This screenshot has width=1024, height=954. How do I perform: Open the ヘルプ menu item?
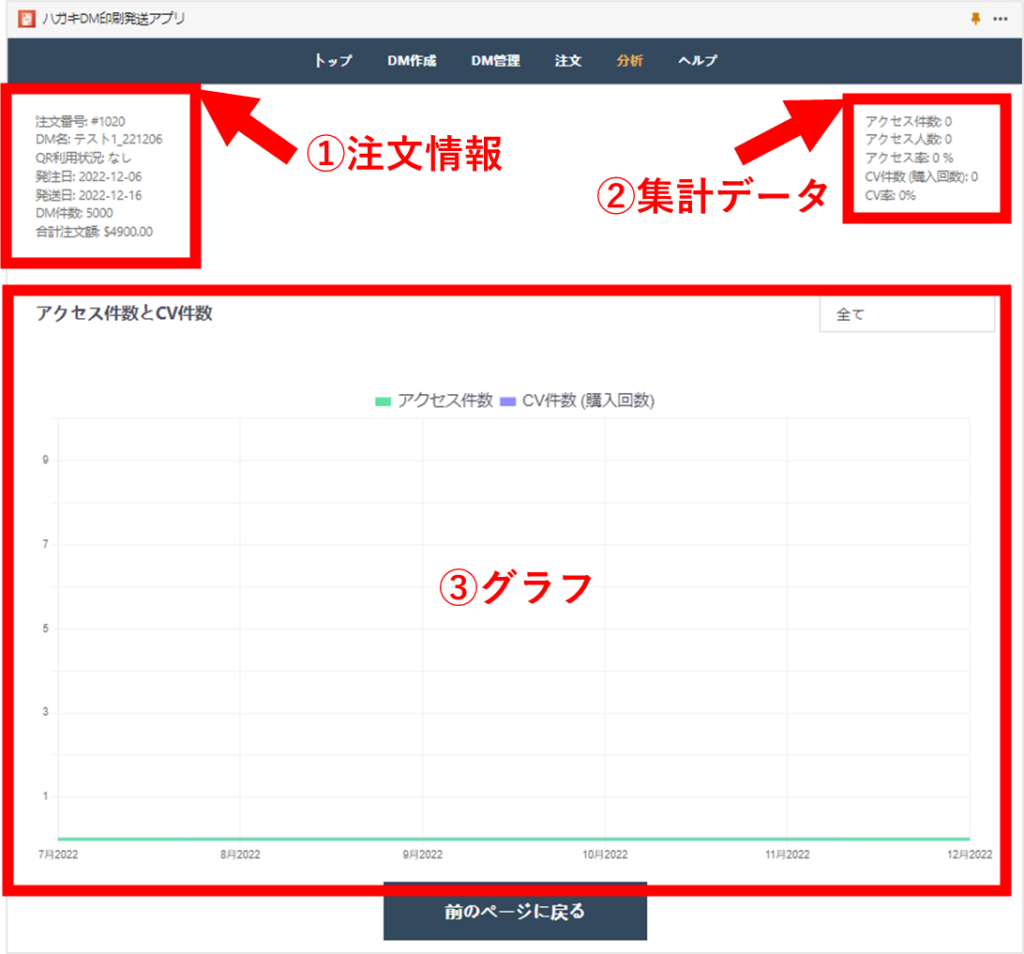click(x=697, y=61)
